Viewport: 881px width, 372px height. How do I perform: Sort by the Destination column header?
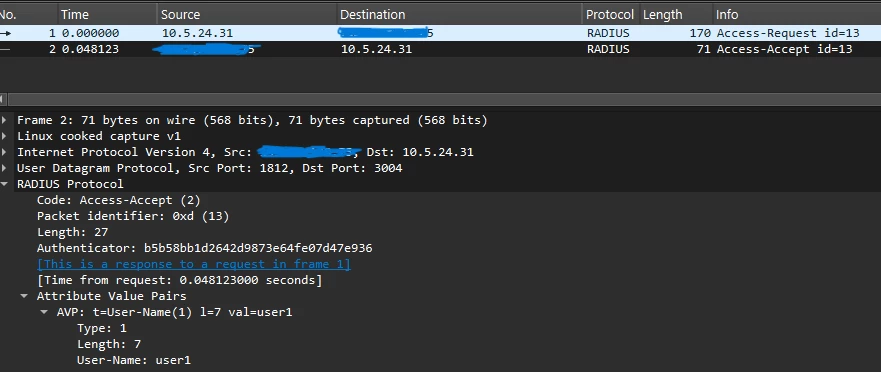(x=459, y=15)
